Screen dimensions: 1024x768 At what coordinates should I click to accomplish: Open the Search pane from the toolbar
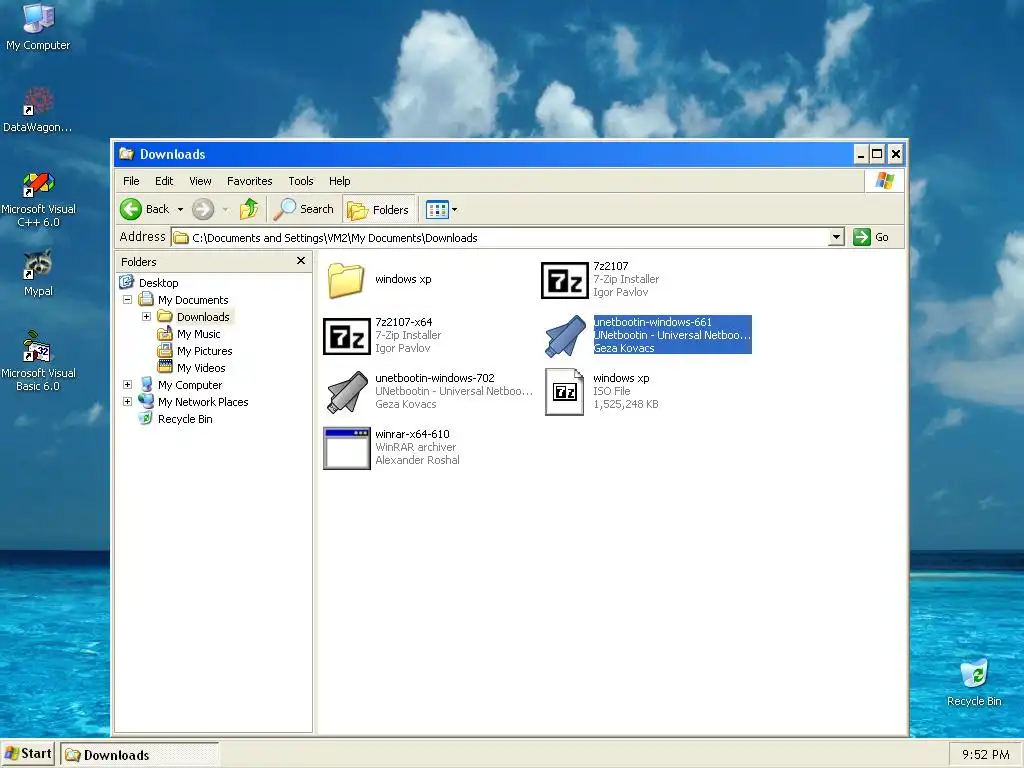click(304, 209)
